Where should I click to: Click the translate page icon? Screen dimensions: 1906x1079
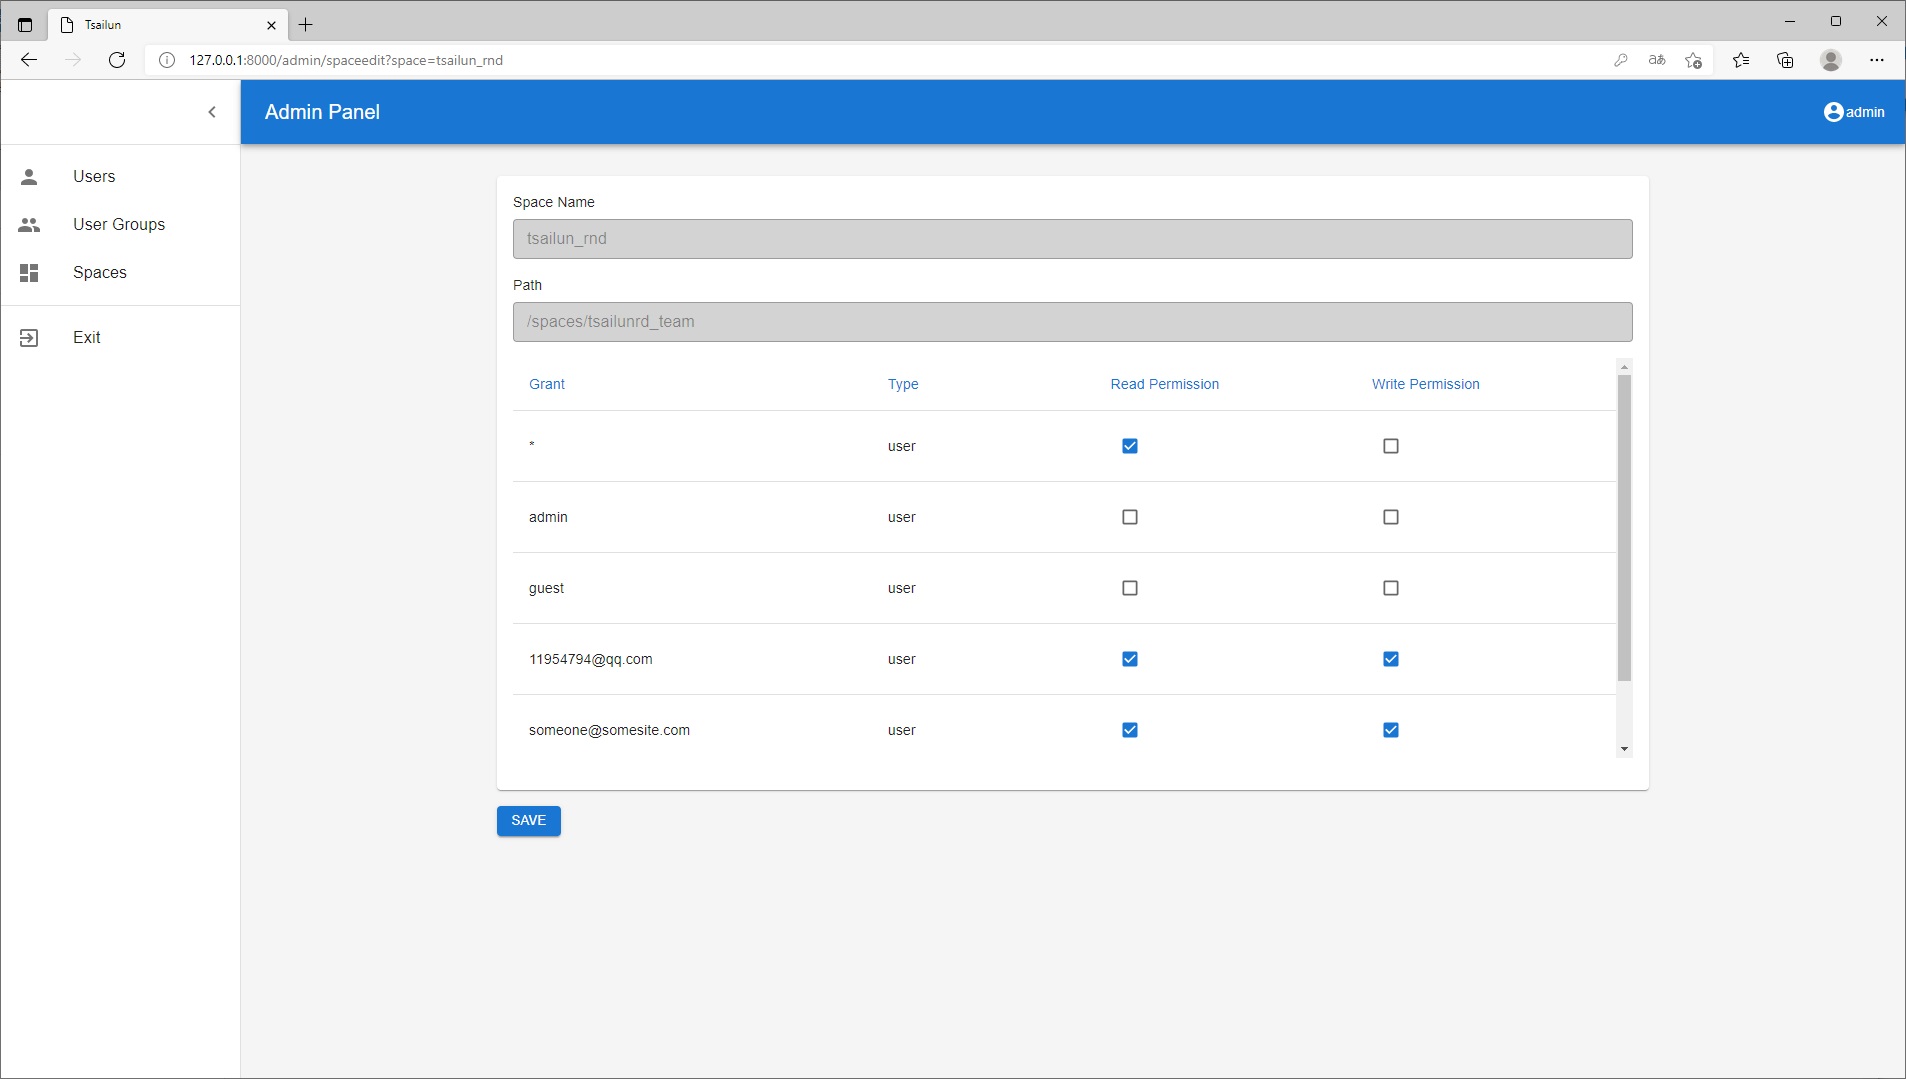point(1657,60)
